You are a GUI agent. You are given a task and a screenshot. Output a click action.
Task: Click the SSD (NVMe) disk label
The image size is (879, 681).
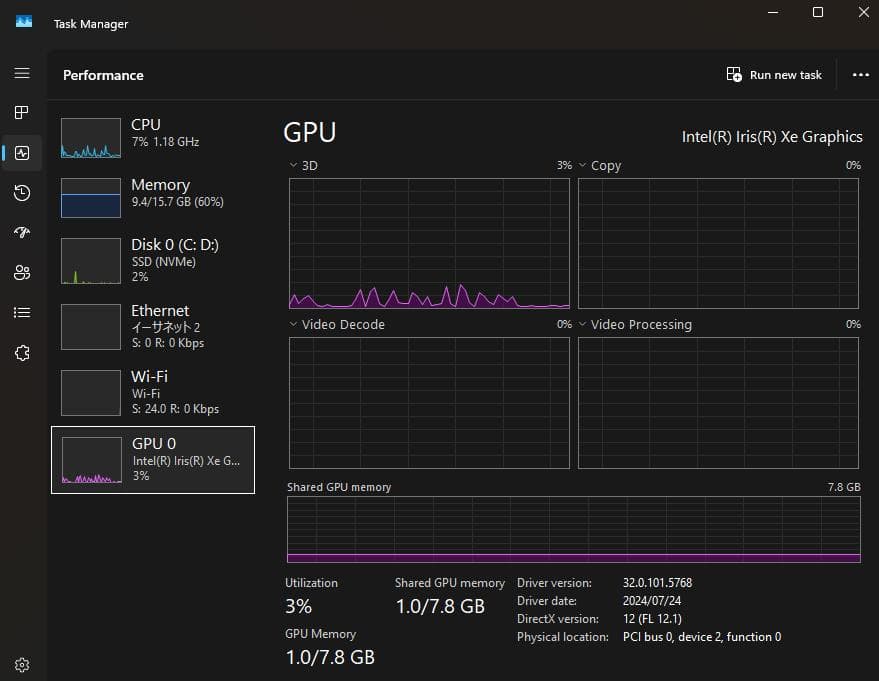[x=163, y=262]
